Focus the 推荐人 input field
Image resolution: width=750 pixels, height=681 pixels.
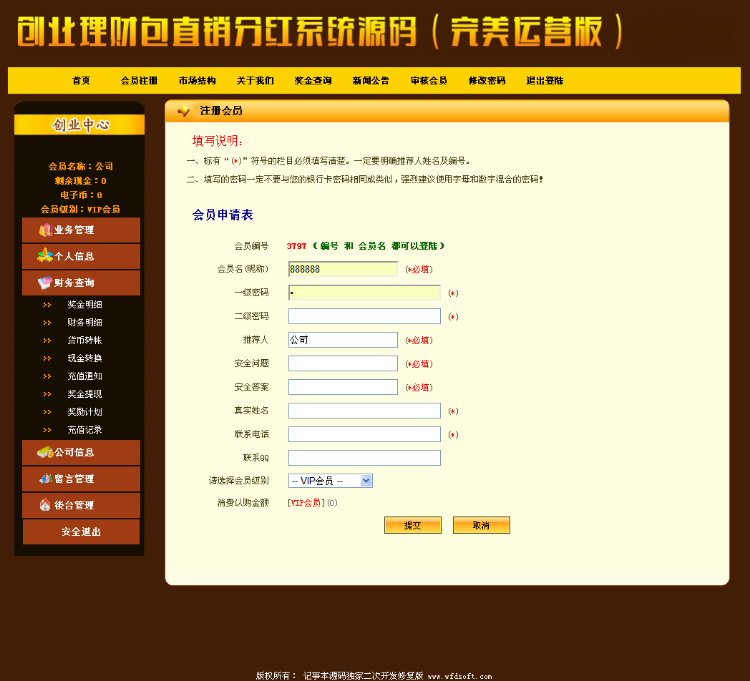pos(343,340)
